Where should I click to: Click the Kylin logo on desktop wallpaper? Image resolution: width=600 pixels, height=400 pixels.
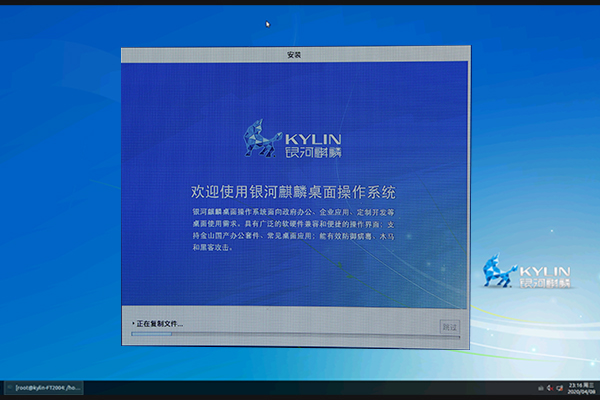click(498, 271)
